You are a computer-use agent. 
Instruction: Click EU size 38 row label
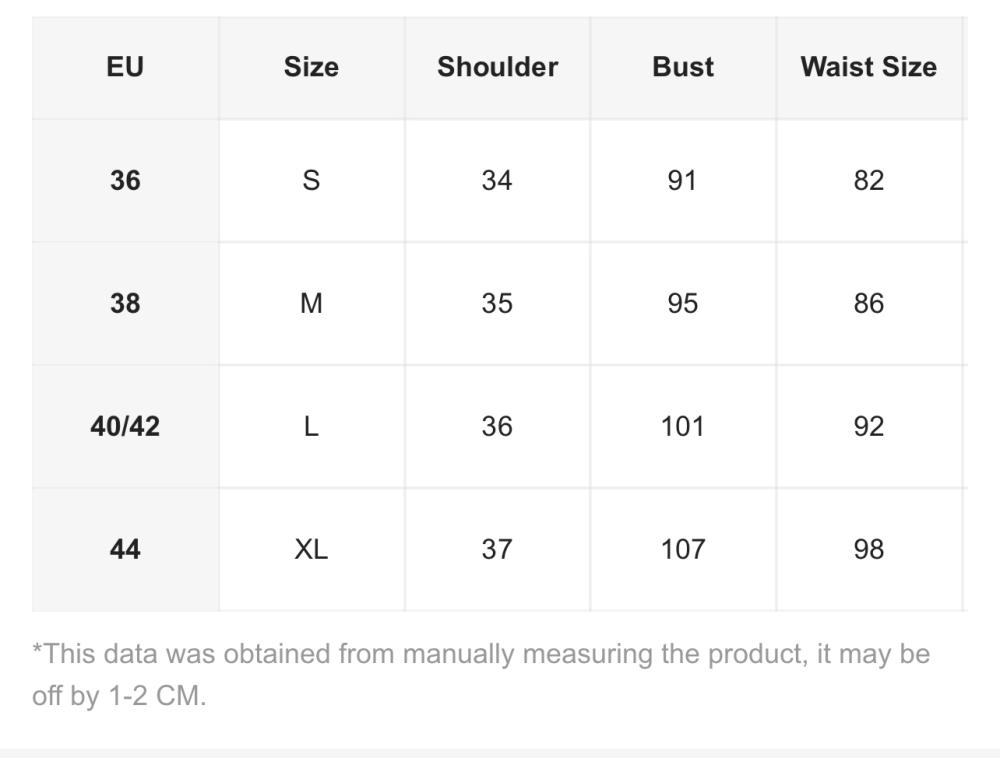click(x=125, y=303)
